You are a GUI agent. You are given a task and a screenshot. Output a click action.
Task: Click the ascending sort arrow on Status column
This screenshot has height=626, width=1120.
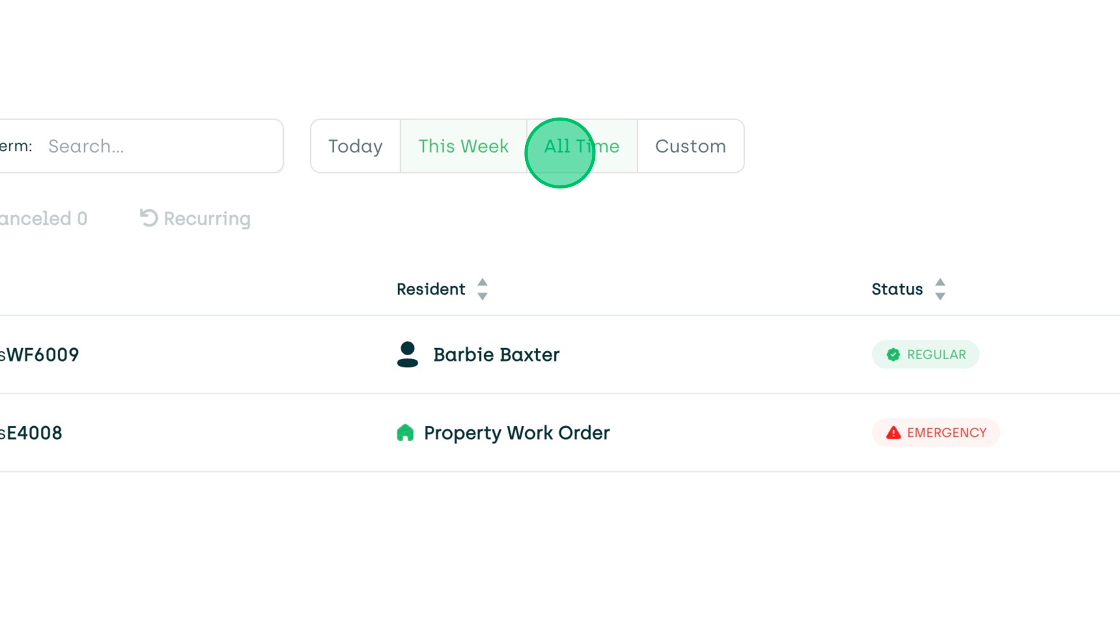click(x=940, y=282)
